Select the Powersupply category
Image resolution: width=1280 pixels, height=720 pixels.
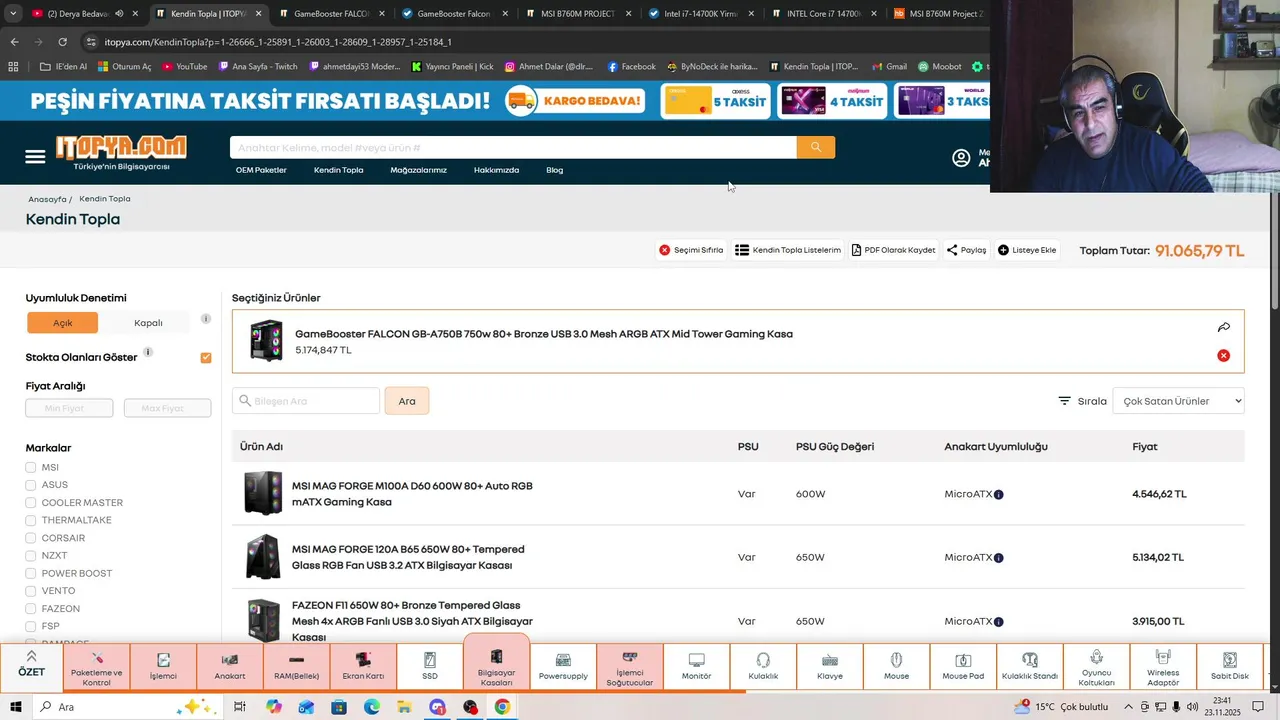pos(563,666)
